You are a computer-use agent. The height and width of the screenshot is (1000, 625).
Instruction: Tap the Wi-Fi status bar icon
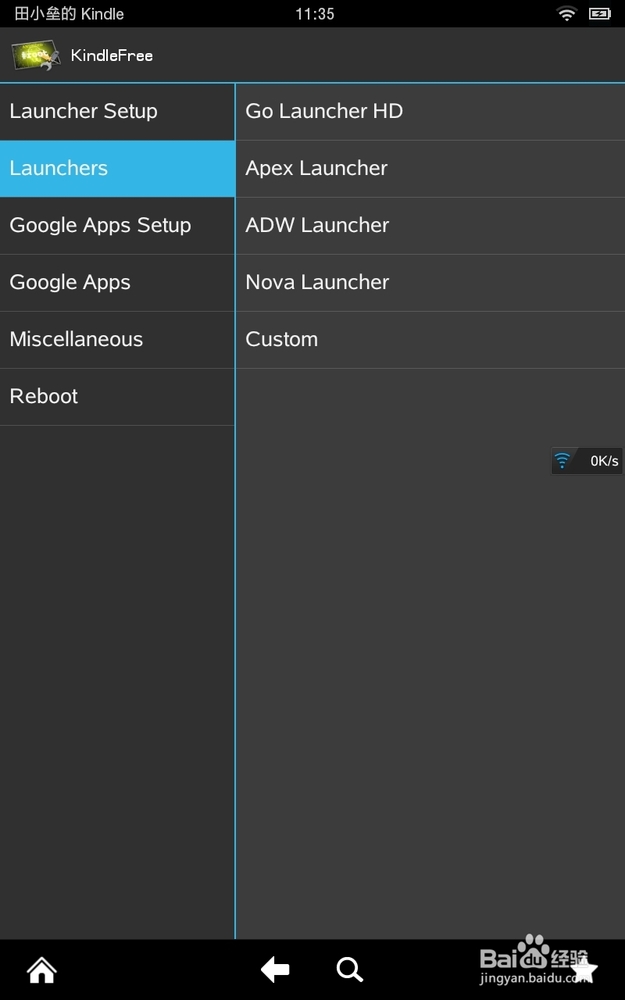point(567,14)
